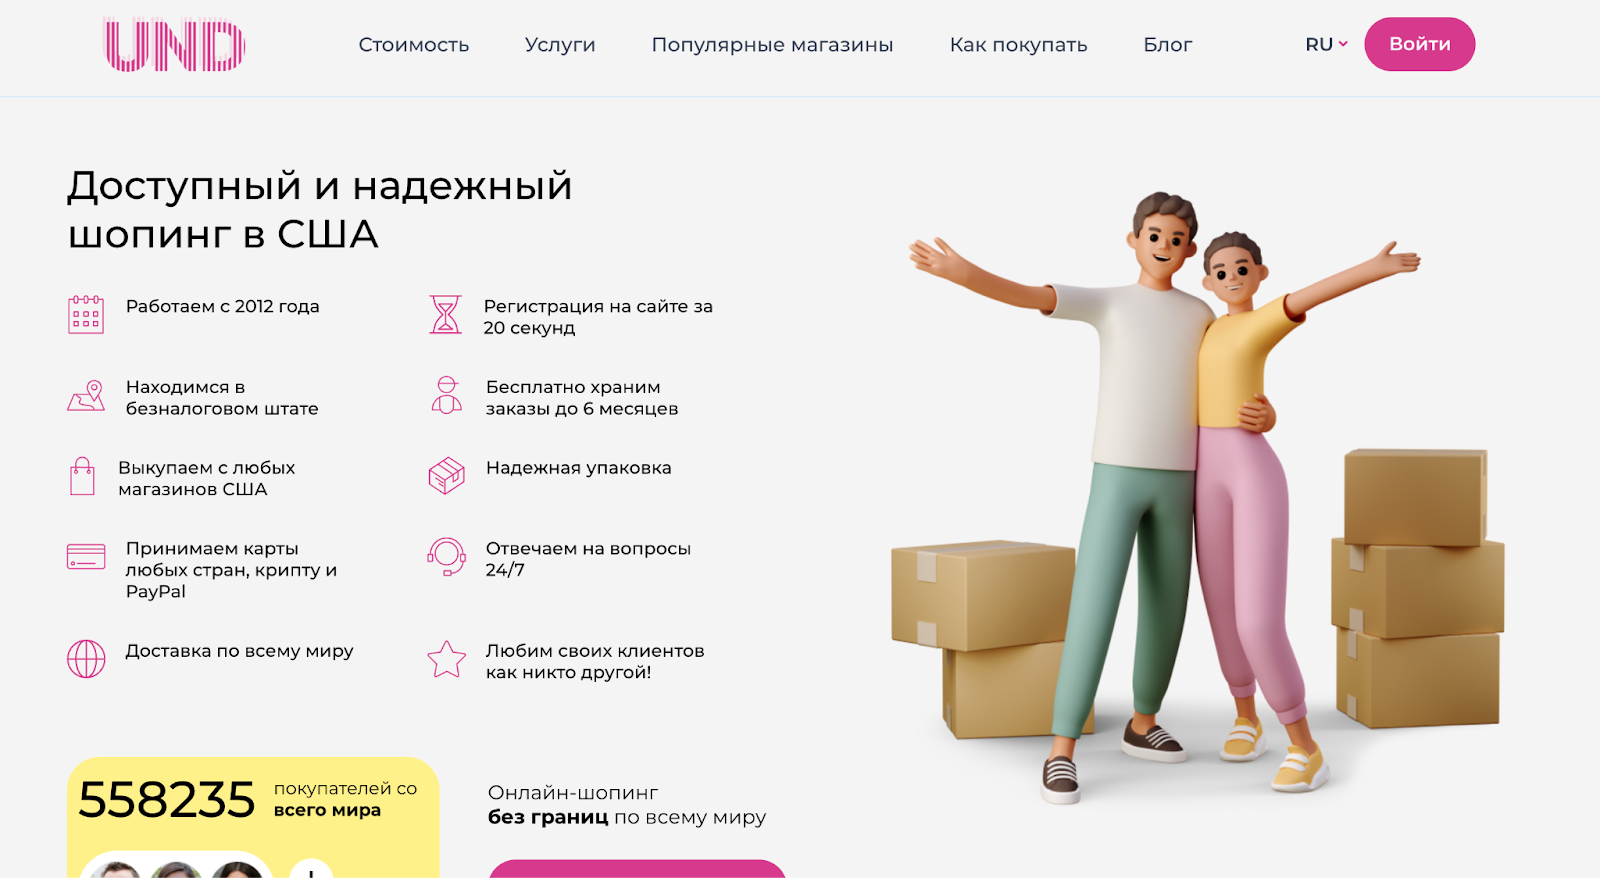Image resolution: width=1600 pixels, height=878 pixels.
Task: Click the Войти login button
Action: pos(1419,44)
